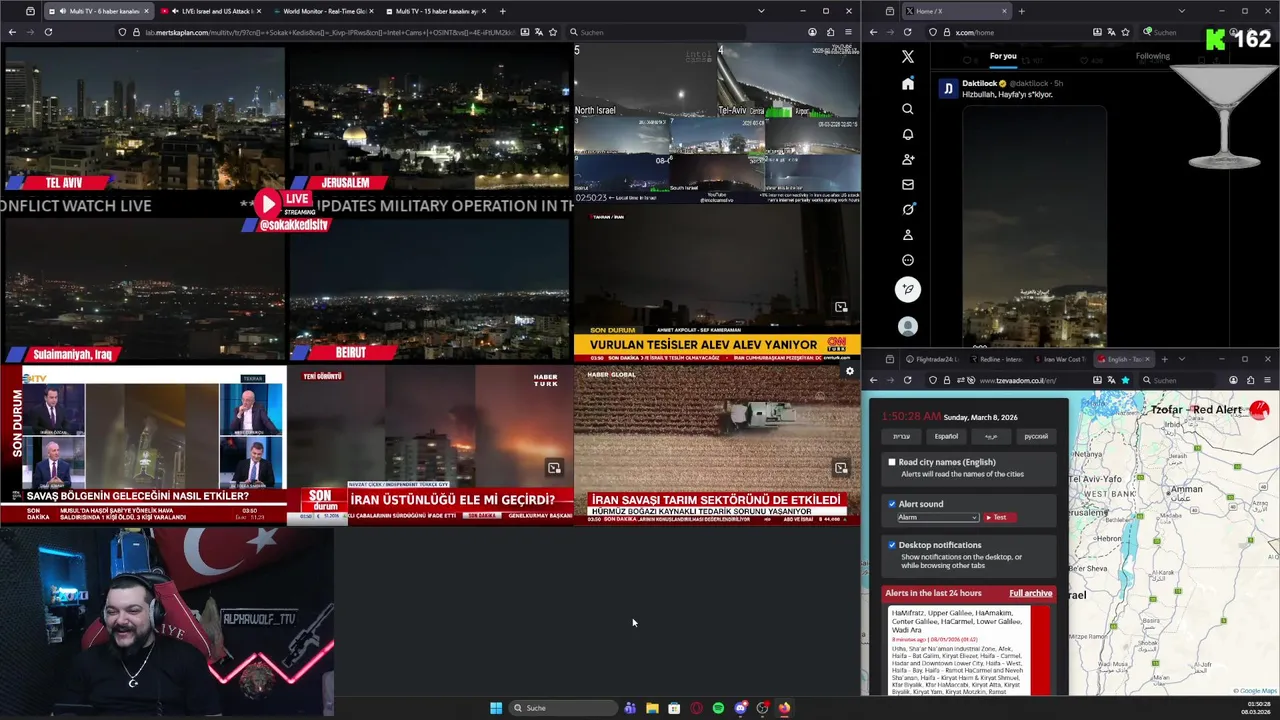Reload the Multi TV browser page
Image resolution: width=1280 pixels, height=720 pixels.
[x=48, y=32]
